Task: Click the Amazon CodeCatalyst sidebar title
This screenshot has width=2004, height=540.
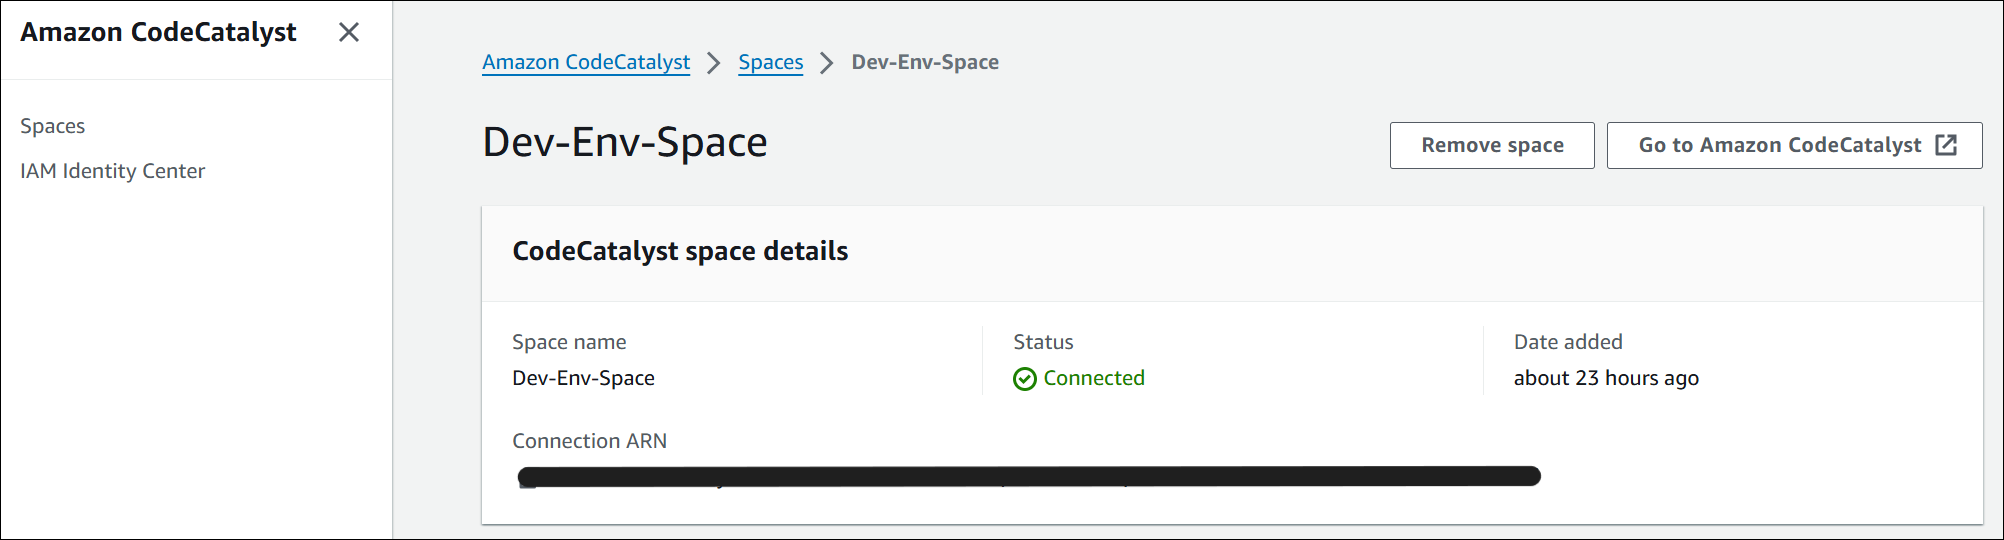Action: (158, 32)
